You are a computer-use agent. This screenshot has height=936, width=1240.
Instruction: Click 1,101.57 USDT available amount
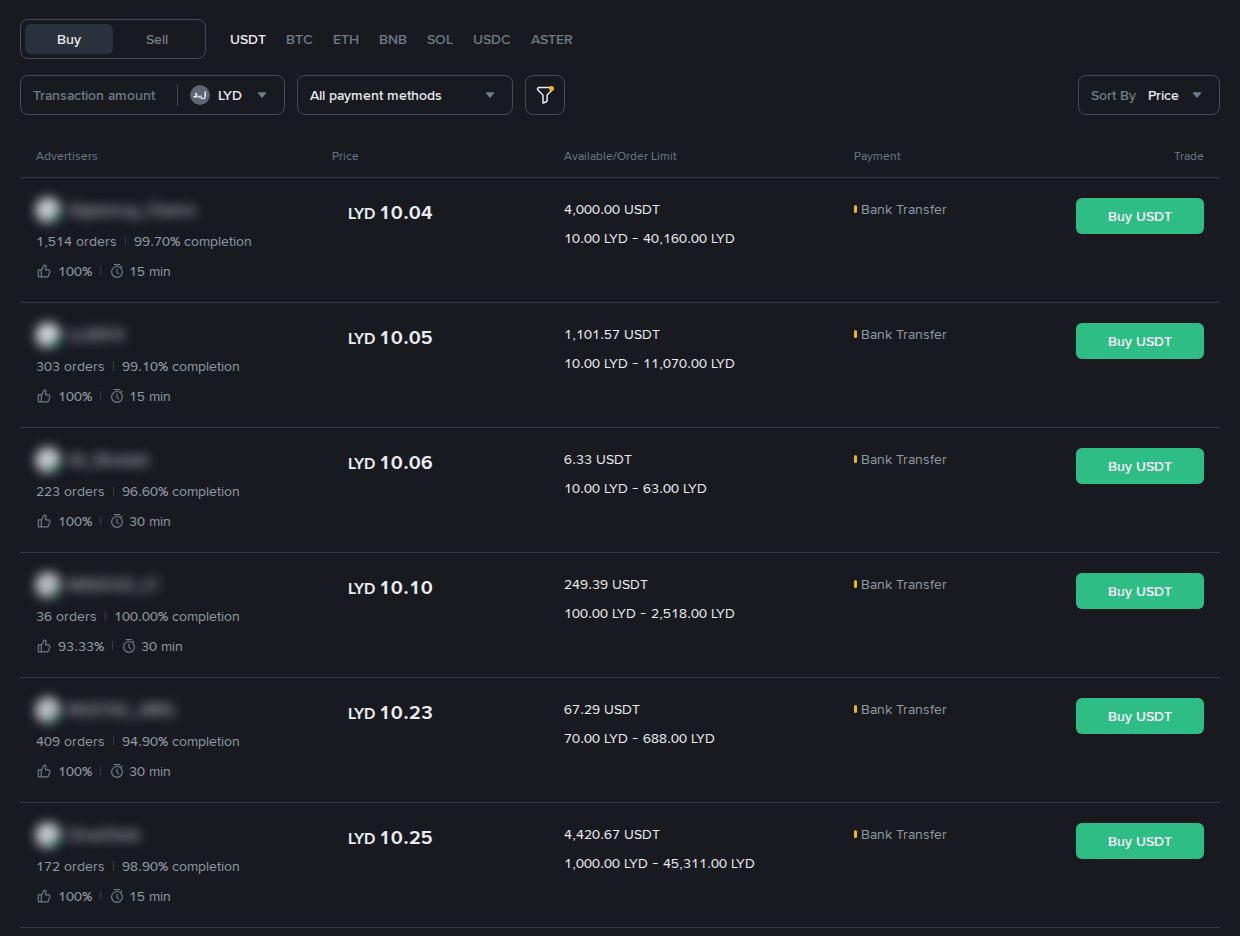coord(612,334)
